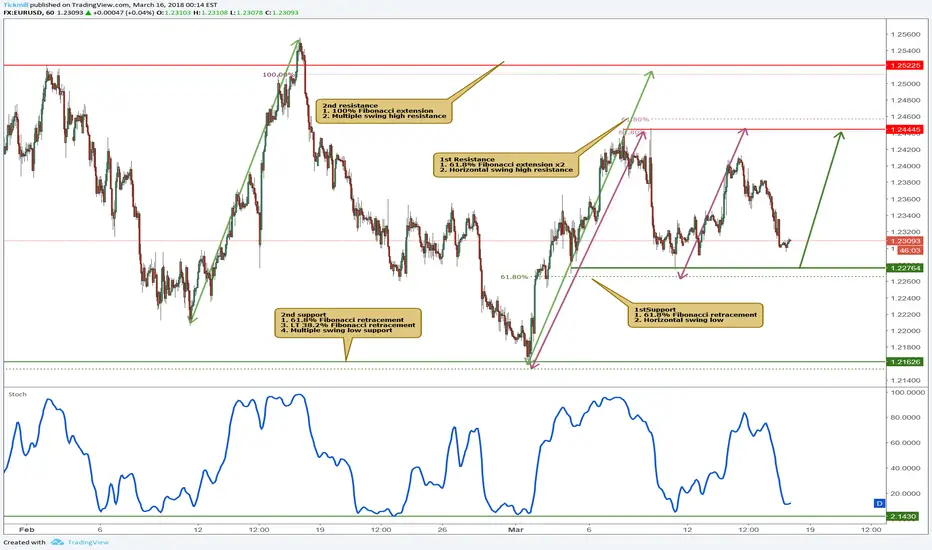Select the 1st Resistance annotation callout
This screenshot has width=932, height=550.
[x=506, y=165]
